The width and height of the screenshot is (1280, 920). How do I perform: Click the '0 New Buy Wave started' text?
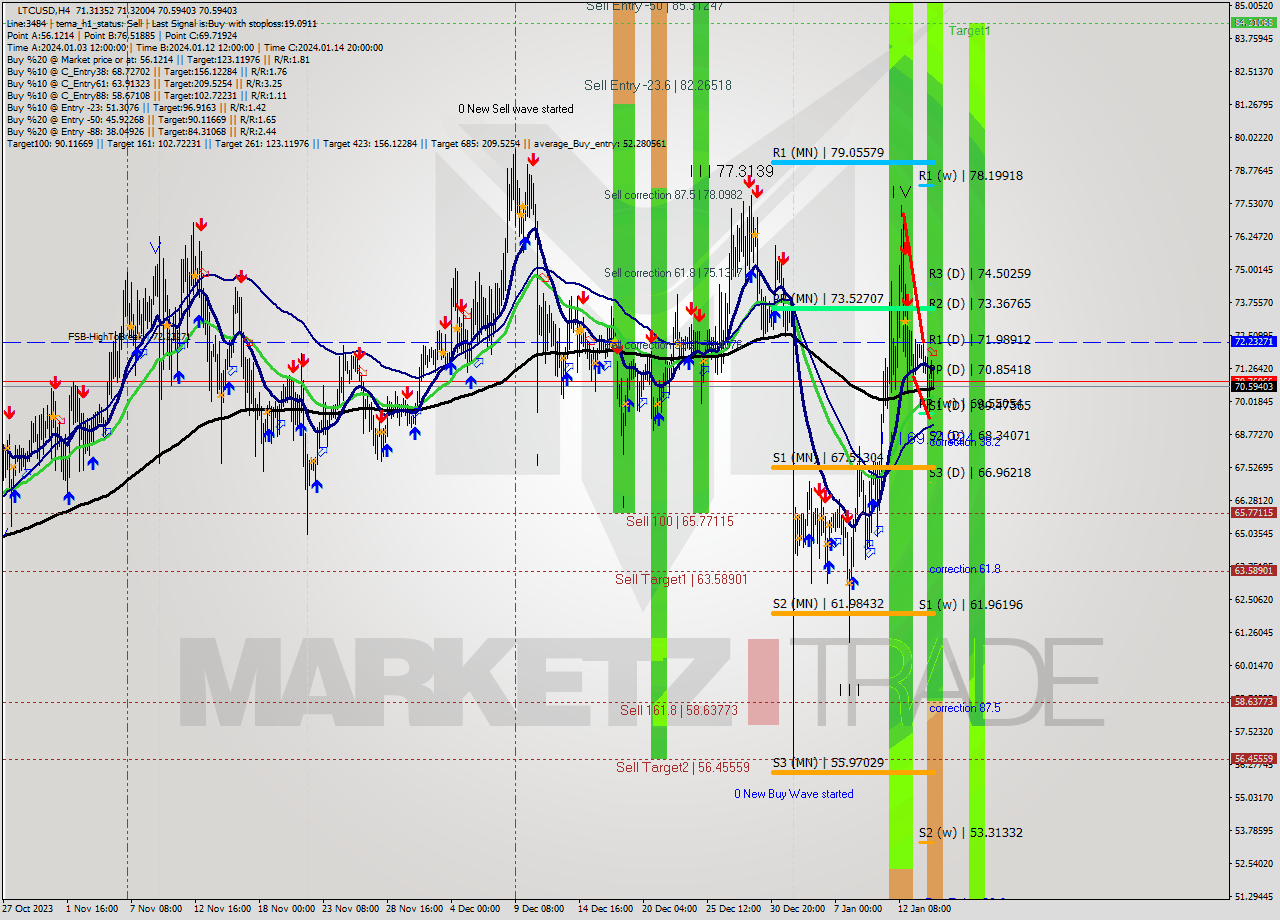click(794, 794)
